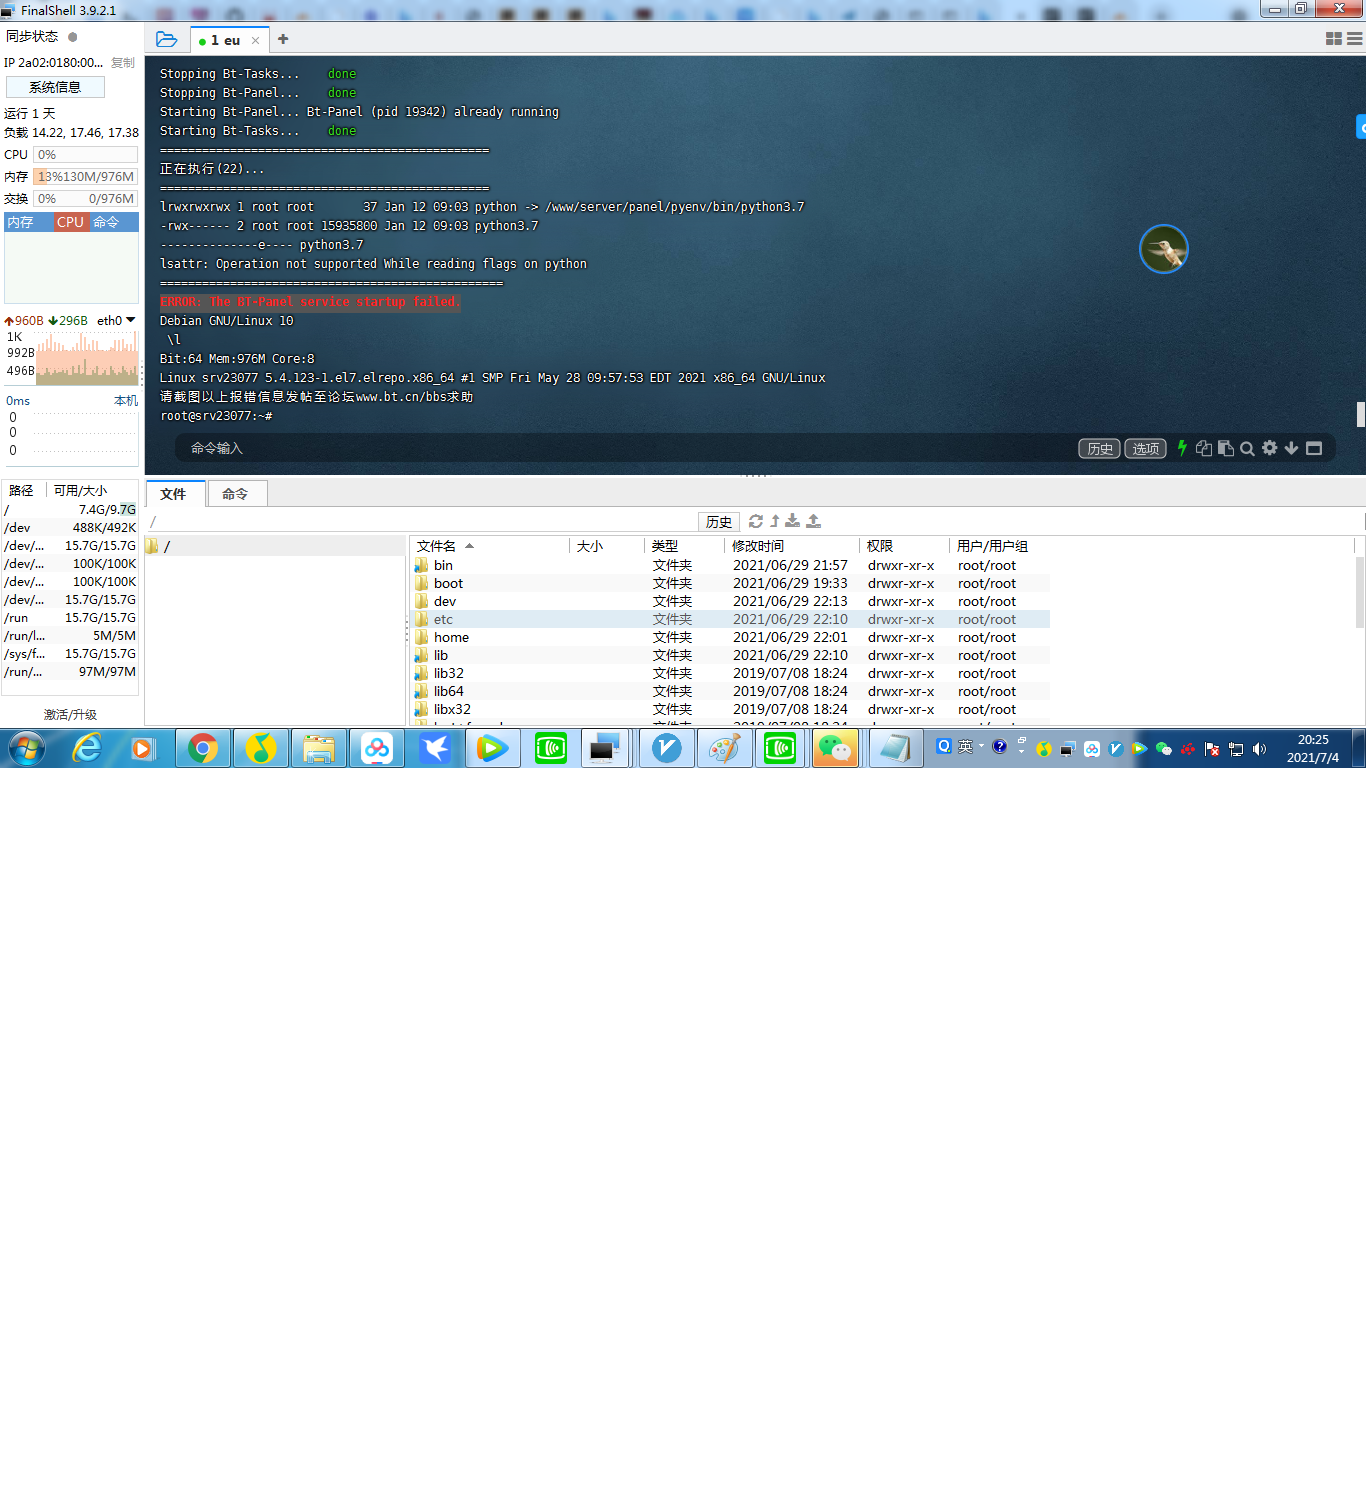Click the volume speaker tray icon

click(1259, 749)
